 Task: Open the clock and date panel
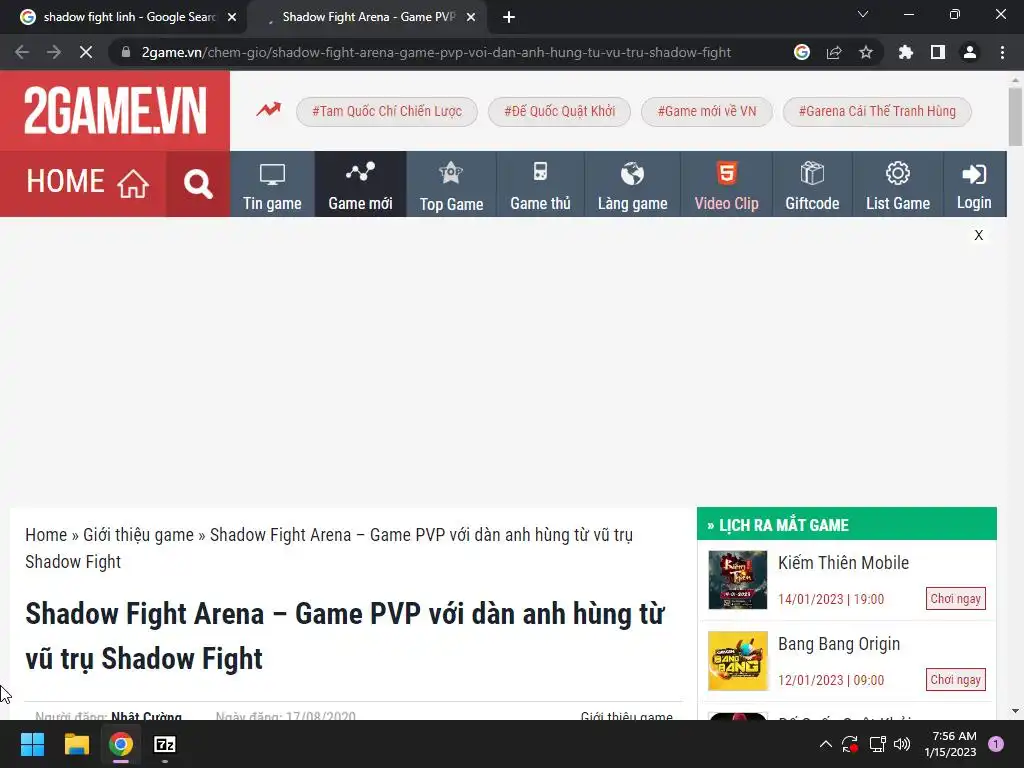tap(951, 744)
